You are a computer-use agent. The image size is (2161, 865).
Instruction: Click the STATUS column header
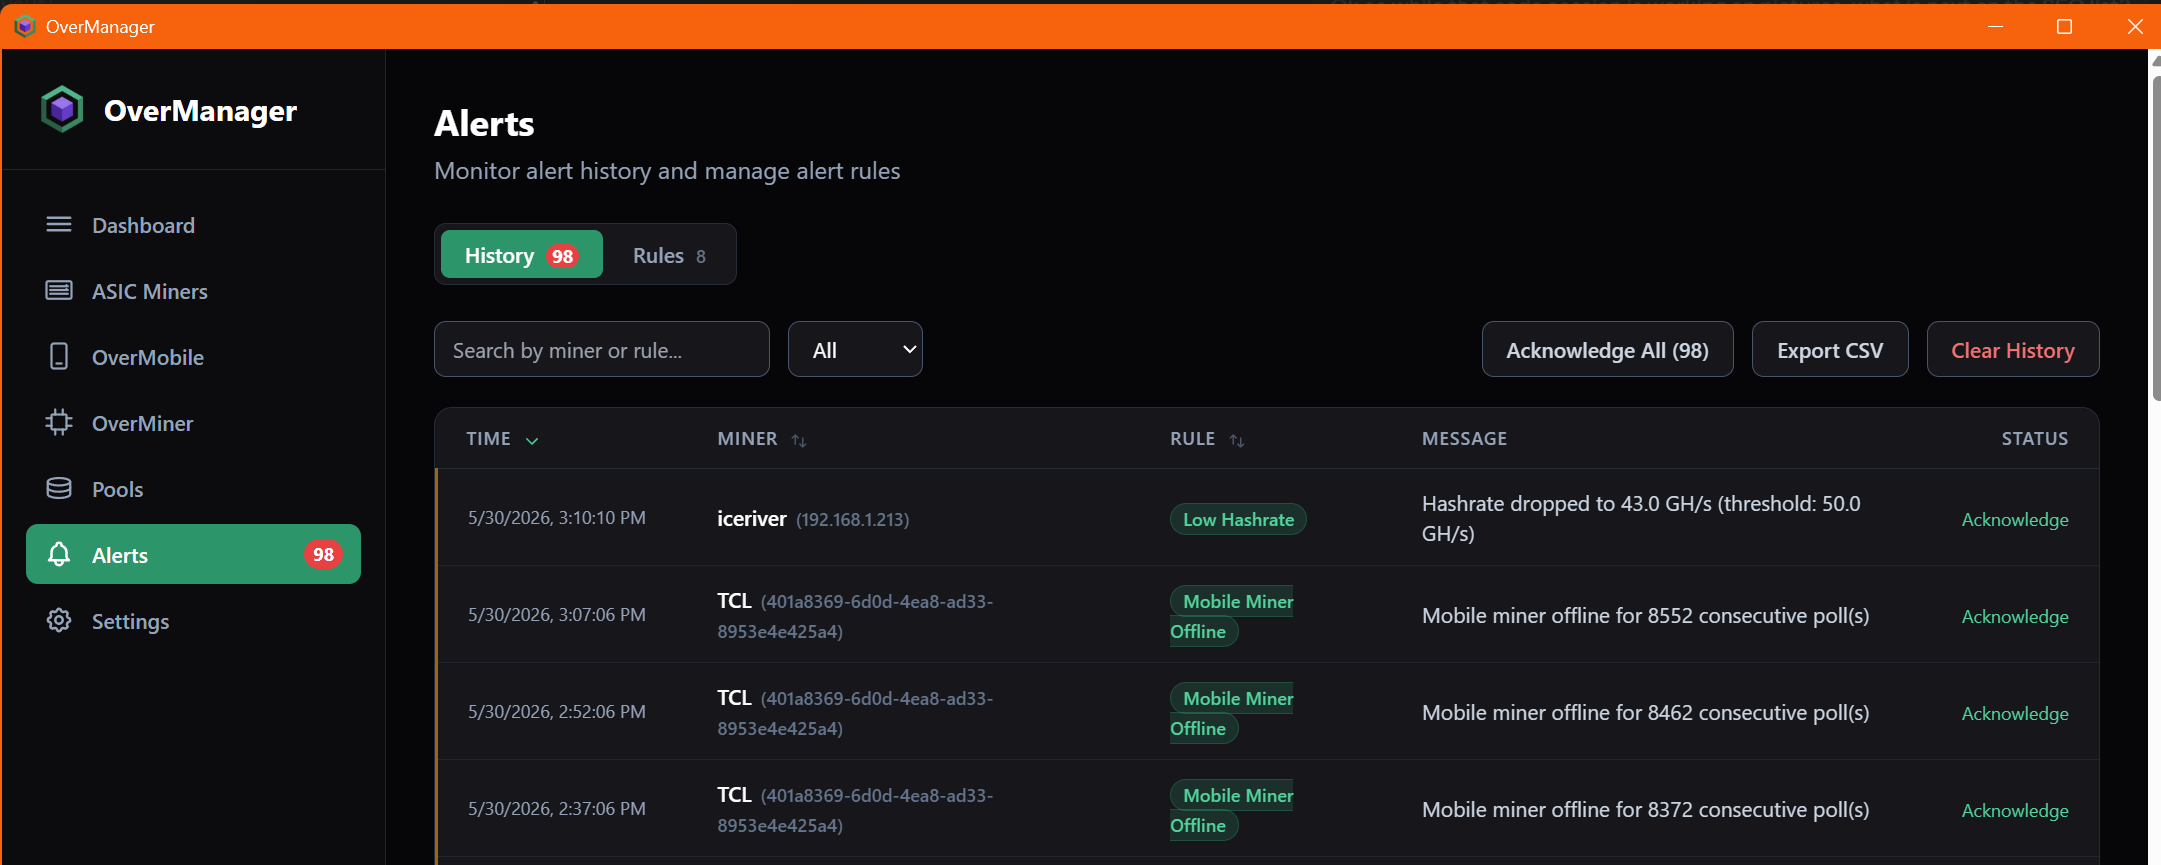pyautogui.click(x=2034, y=438)
